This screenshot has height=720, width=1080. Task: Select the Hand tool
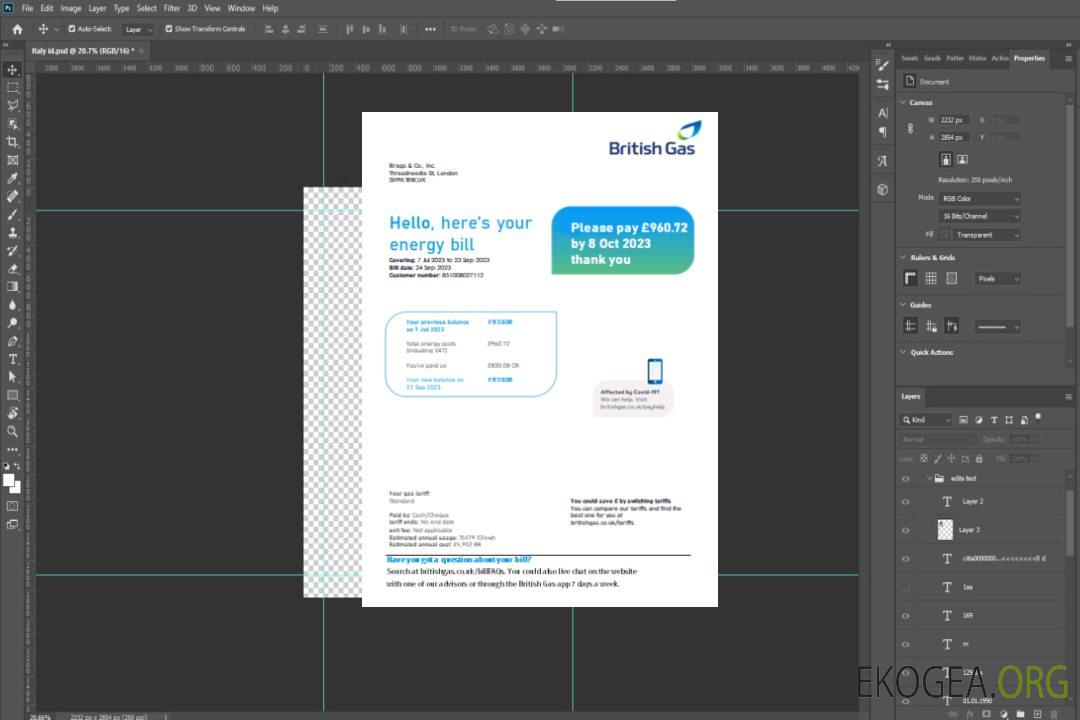[12, 413]
